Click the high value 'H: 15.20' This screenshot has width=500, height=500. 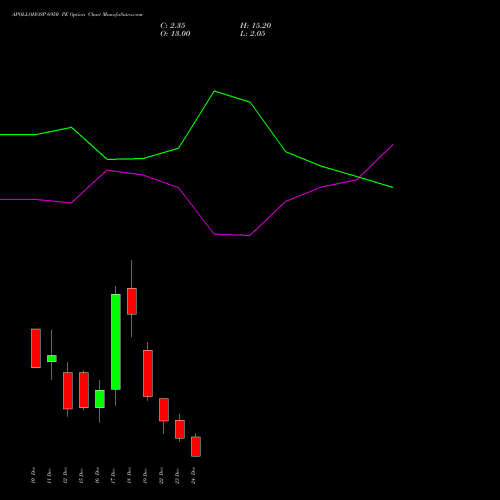(256, 26)
